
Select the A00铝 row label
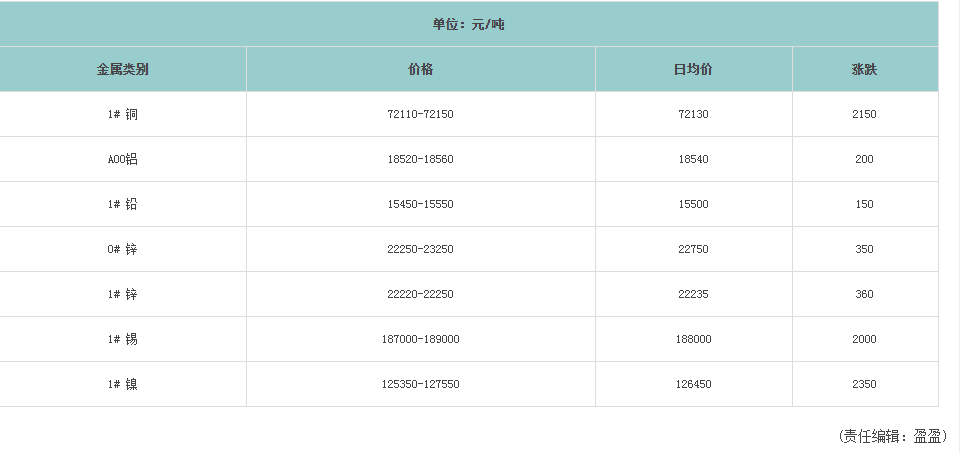[x=123, y=160]
